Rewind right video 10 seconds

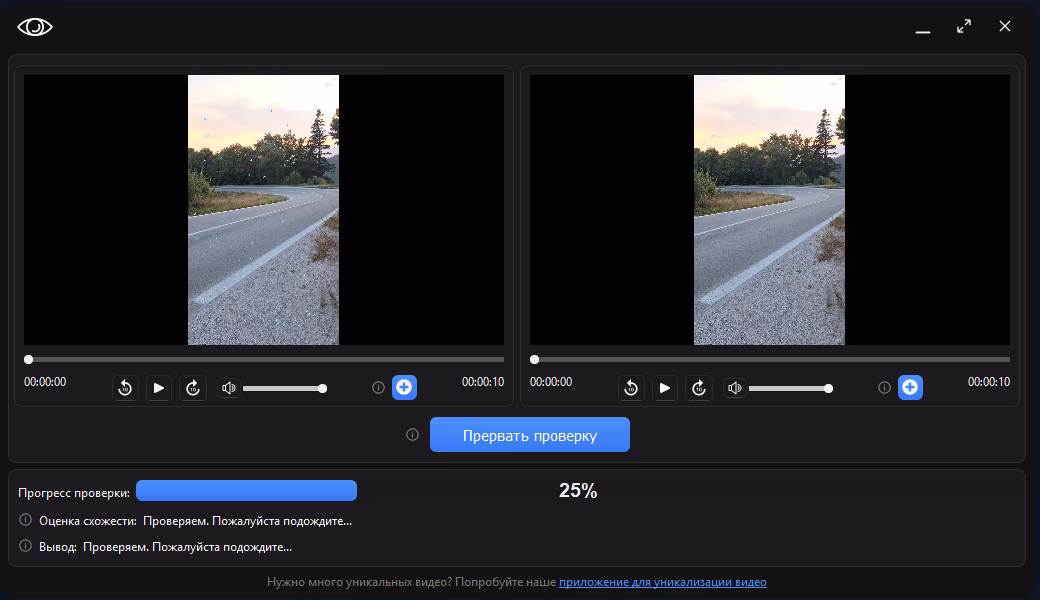[631, 388]
